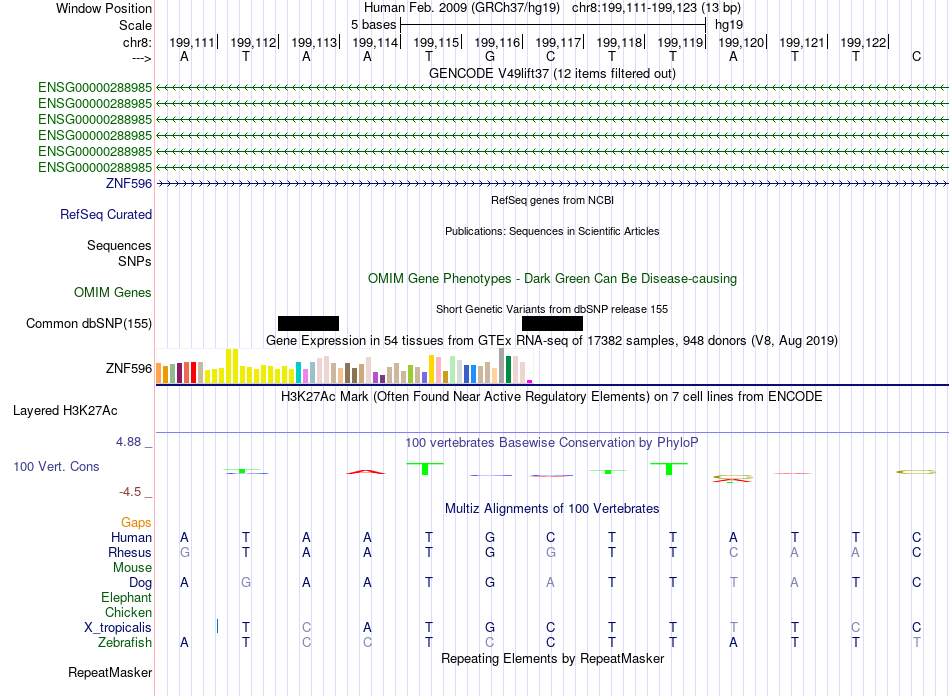Image resolution: width=950 pixels, height=696 pixels.
Task: Click the dark green bar in the GTEx chart
Action: 508,370
